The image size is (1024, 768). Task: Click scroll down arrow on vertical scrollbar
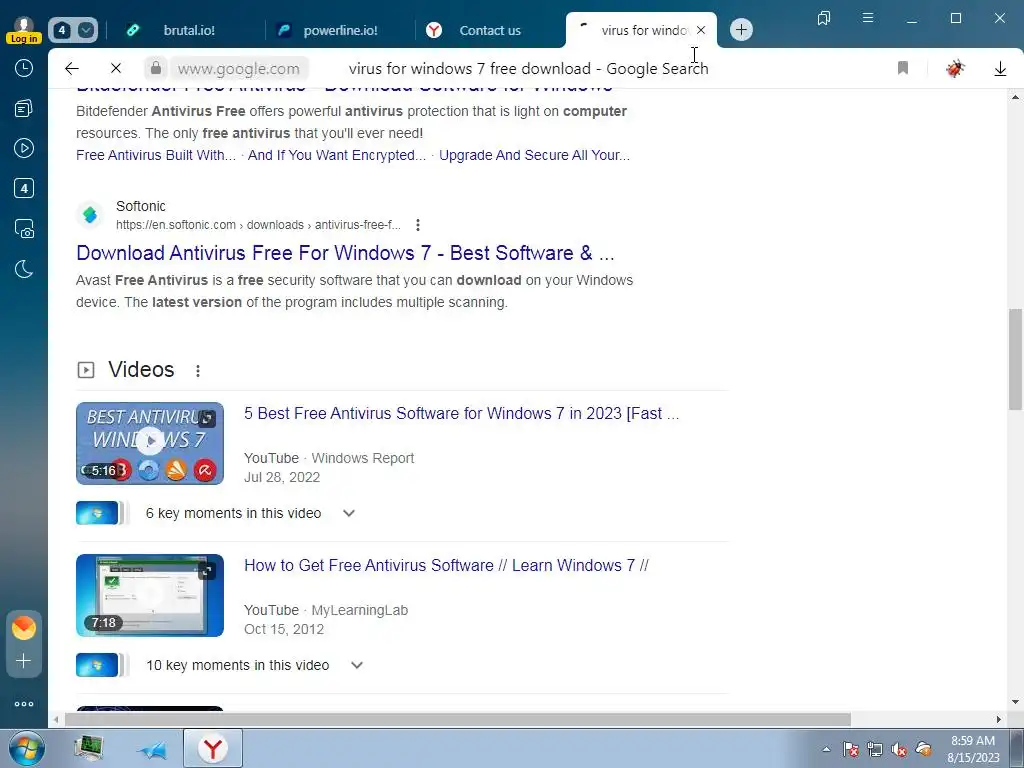[1015, 703]
